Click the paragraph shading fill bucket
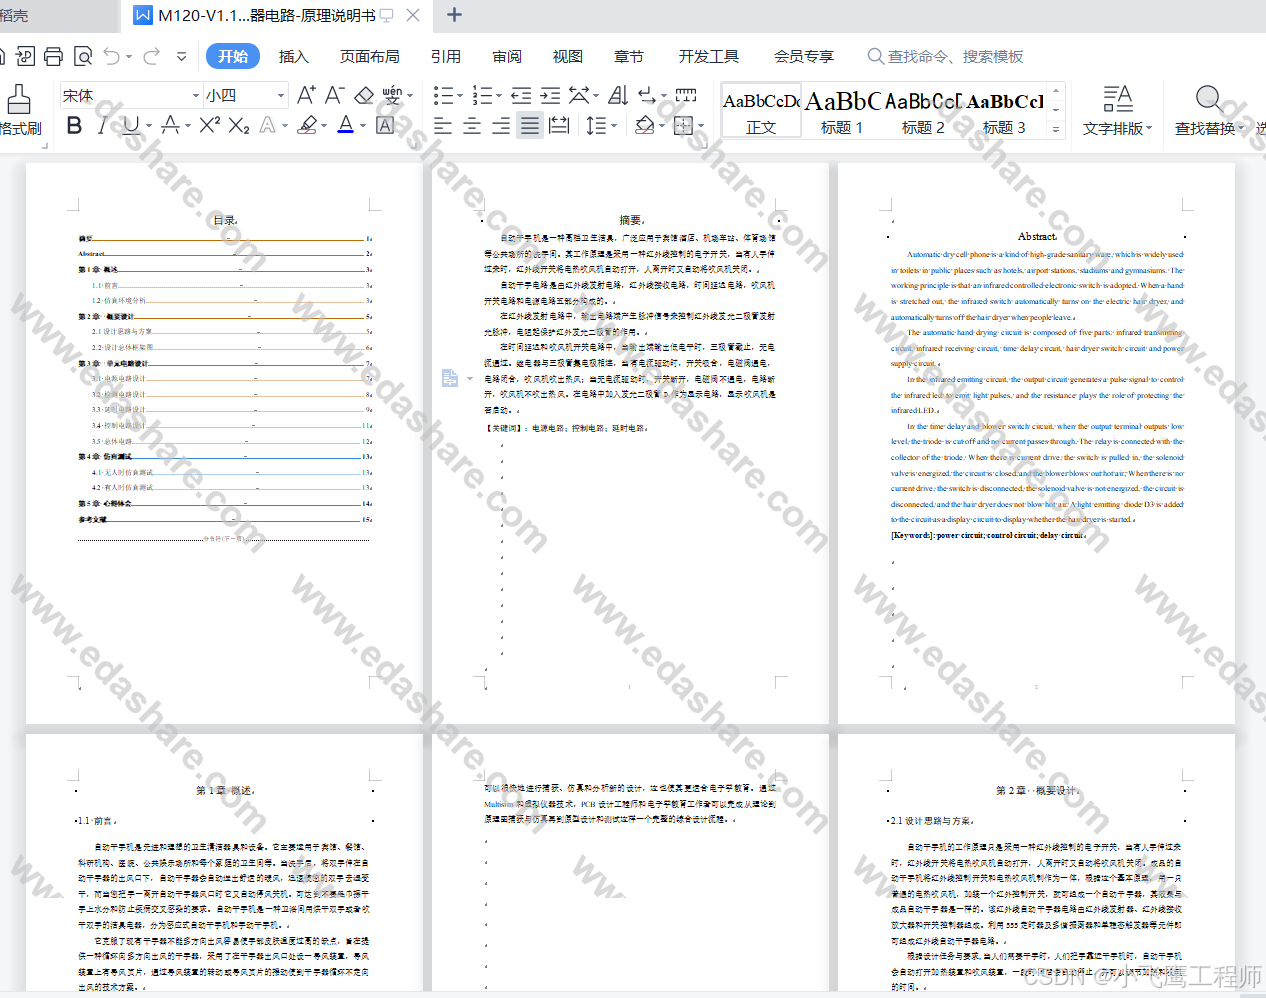Image resolution: width=1266 pixels, height=998 pixels. point(645,125)
